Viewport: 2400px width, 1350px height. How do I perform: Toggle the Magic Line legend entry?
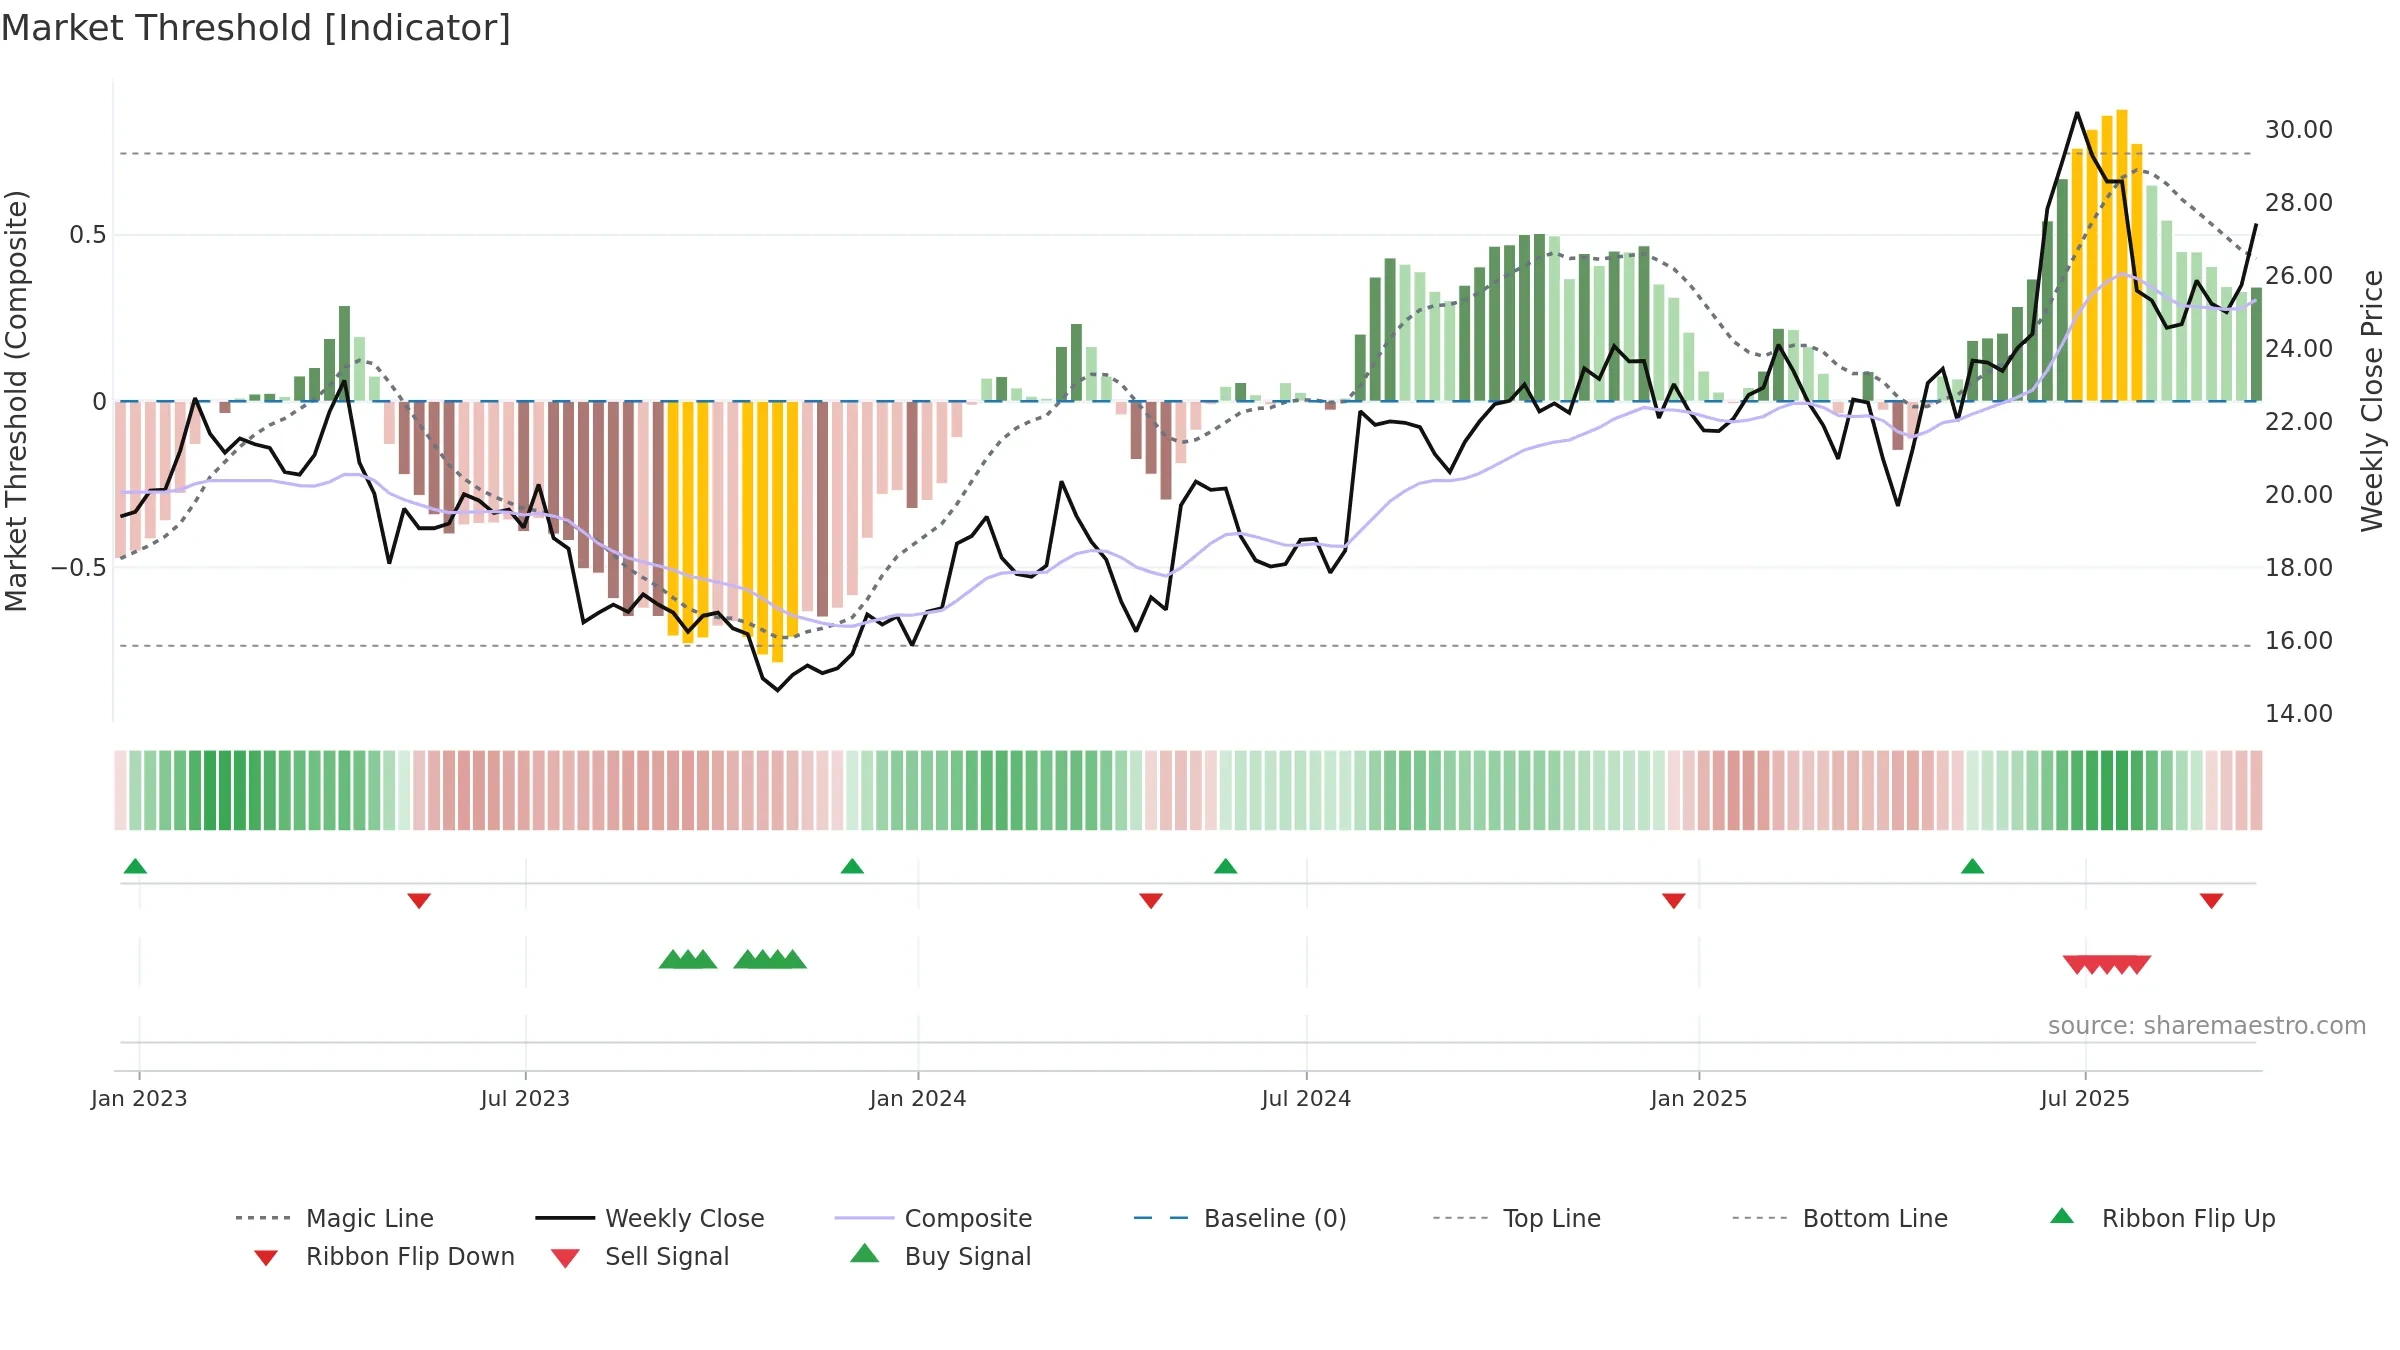point(335,1218)
